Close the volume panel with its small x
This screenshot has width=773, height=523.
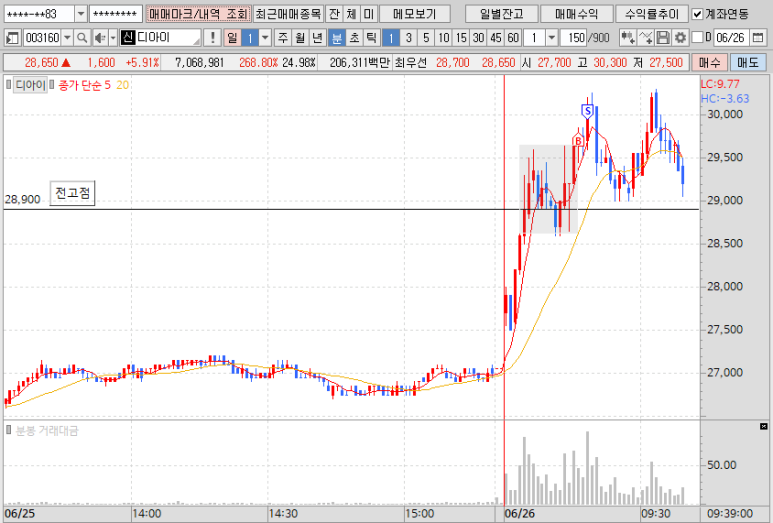click(x=763, y=426)
